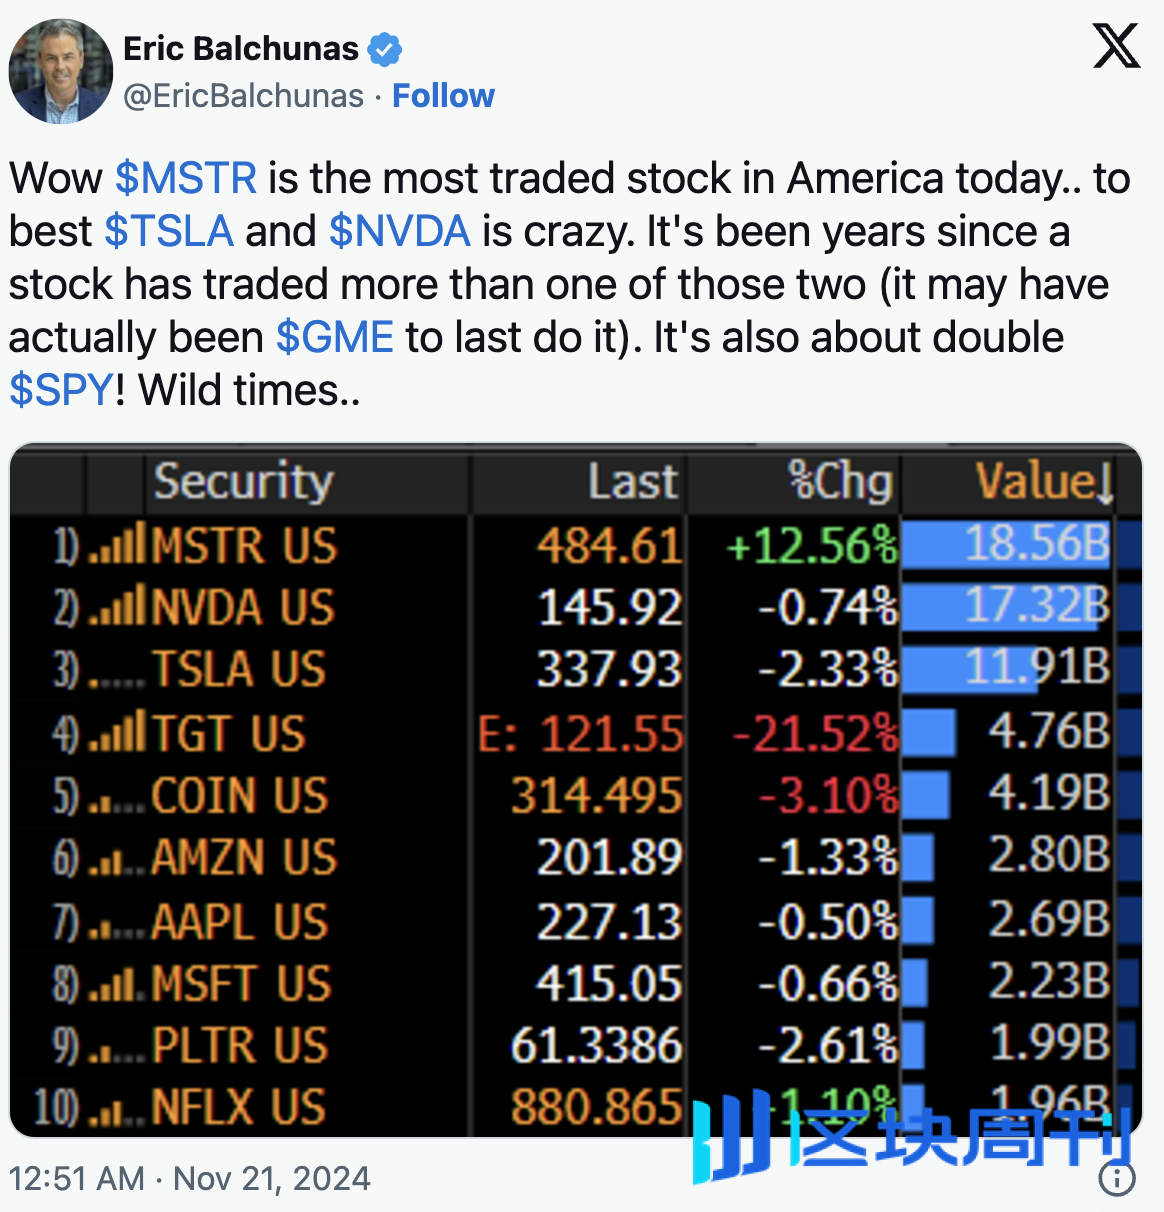Click the blue verified badge
The image size is (1164, 1212).
[385, 49]
